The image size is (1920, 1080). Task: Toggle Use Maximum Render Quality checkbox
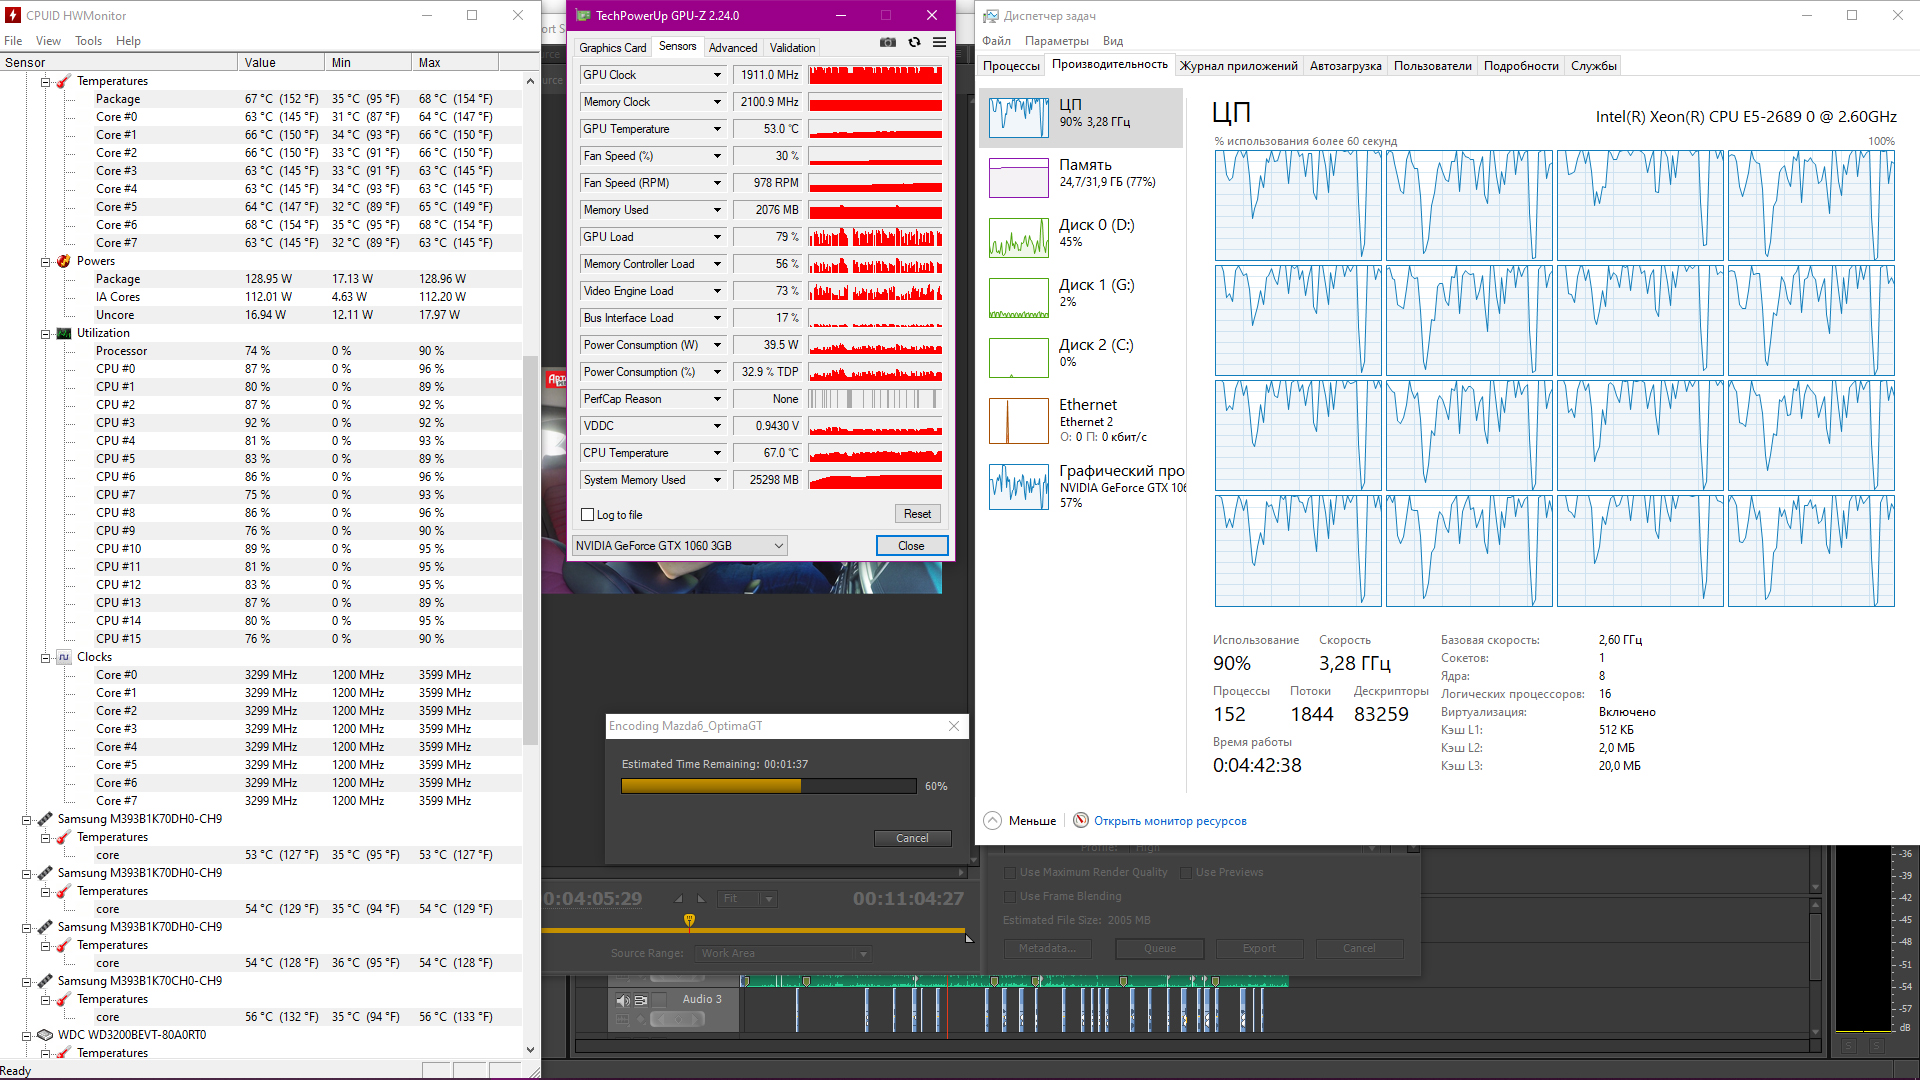pyautogui.click(x=1009, y=872)
